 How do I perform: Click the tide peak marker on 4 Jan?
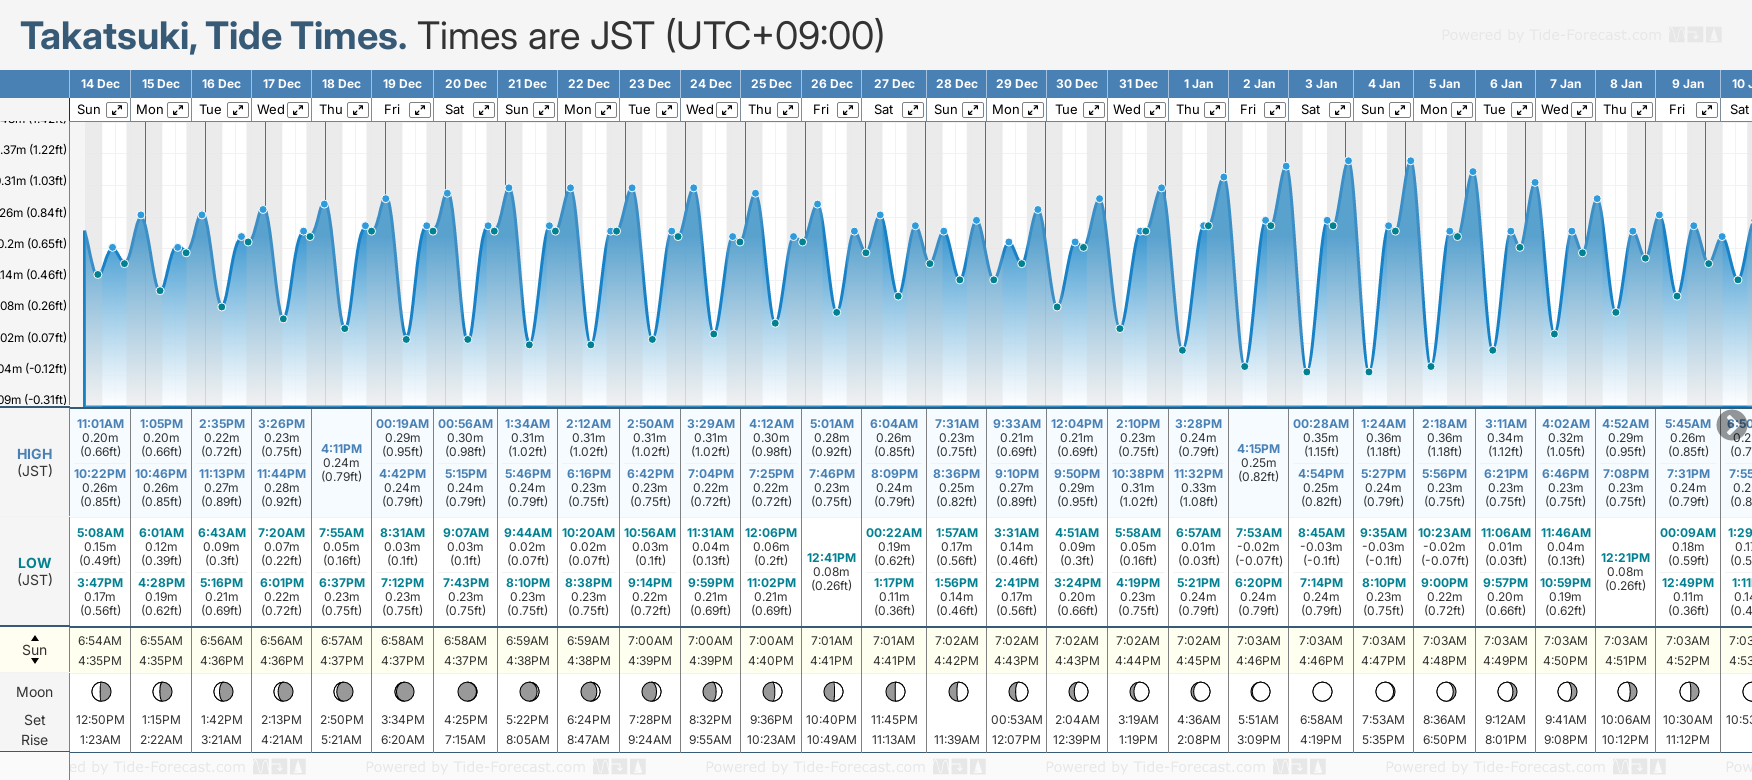1410,160
